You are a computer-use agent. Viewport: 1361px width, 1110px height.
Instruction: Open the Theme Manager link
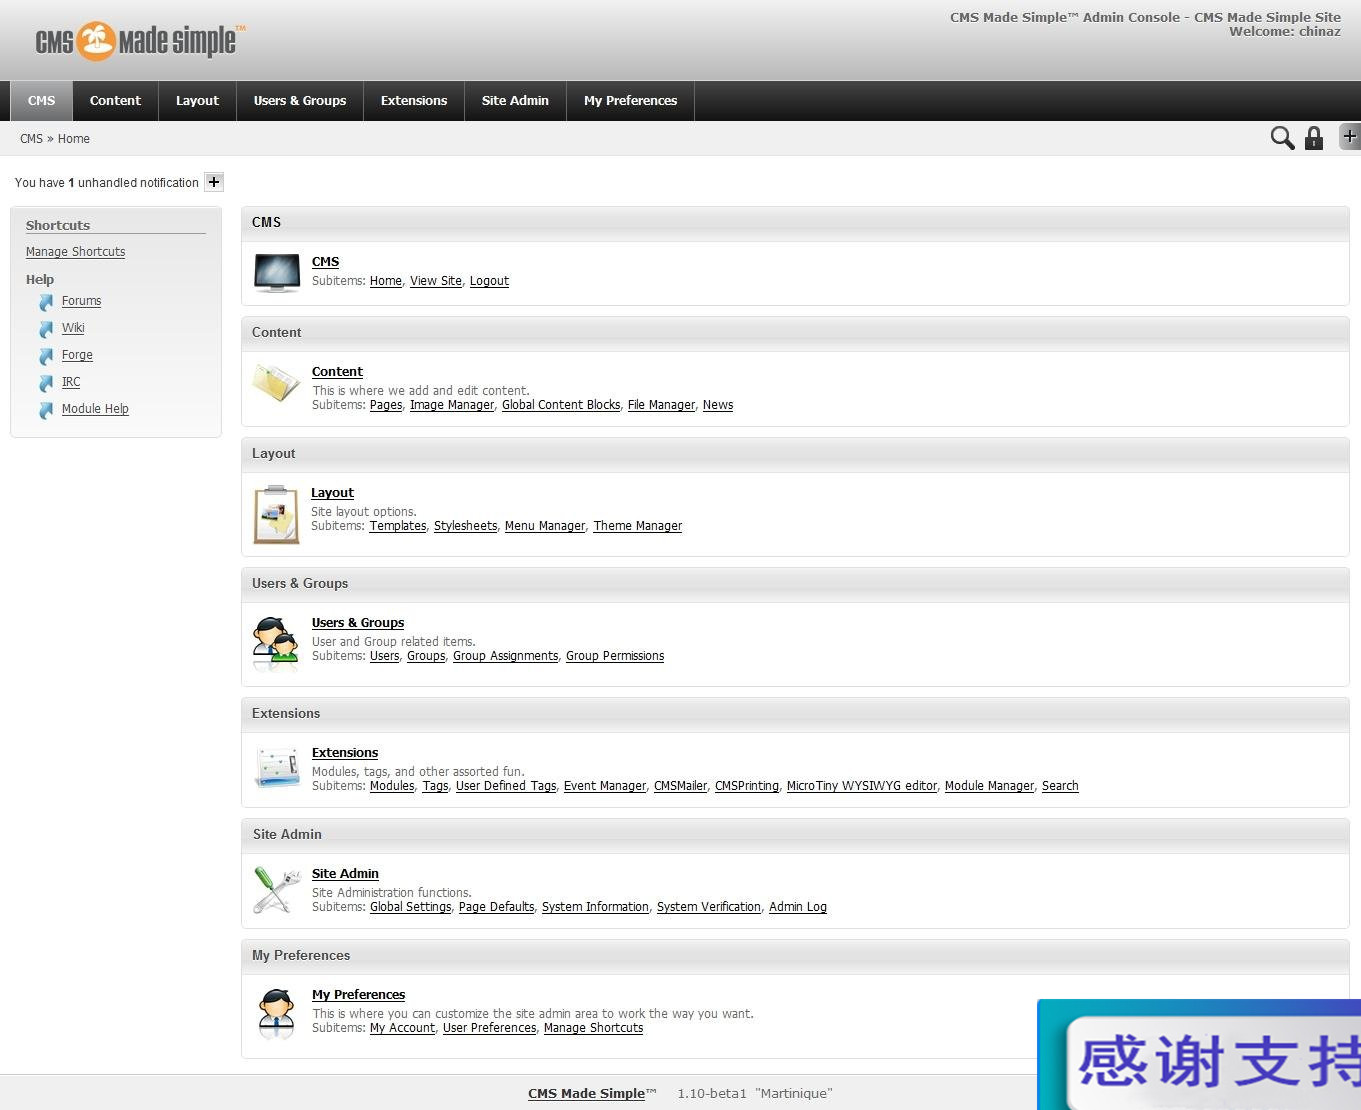coord(638,526)
